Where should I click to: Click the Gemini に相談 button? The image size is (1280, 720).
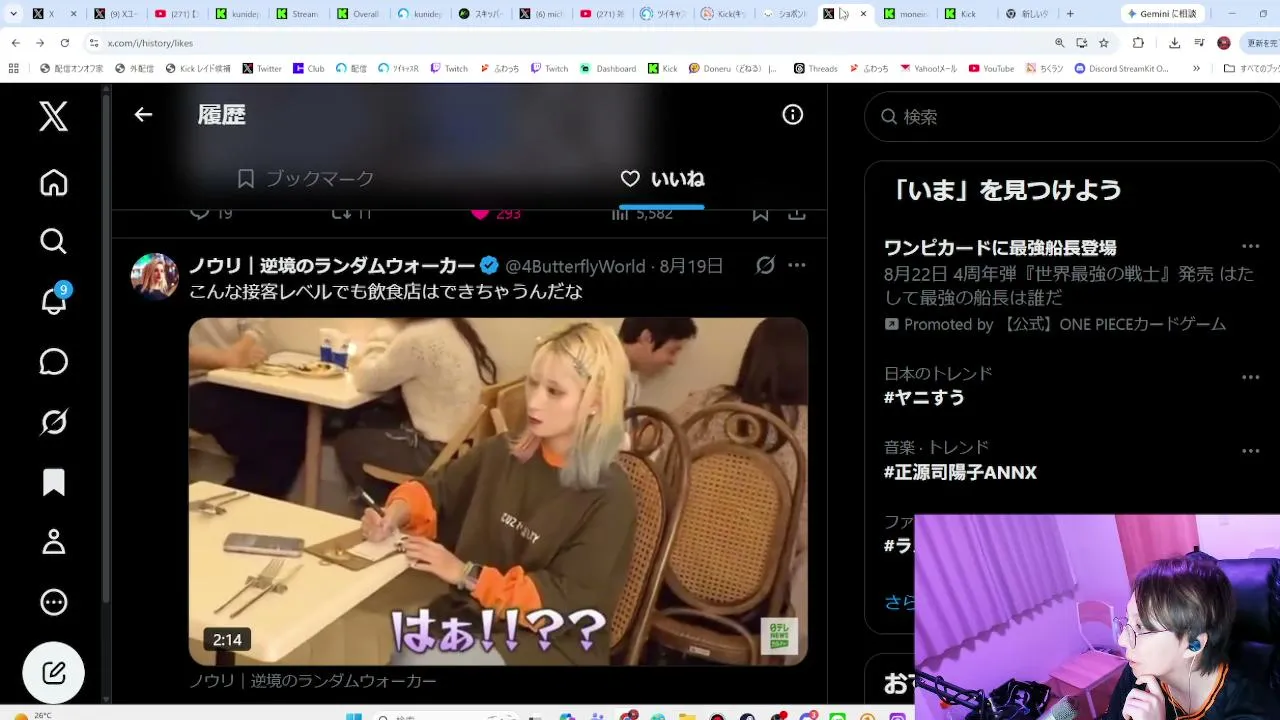coord(1162,14)
